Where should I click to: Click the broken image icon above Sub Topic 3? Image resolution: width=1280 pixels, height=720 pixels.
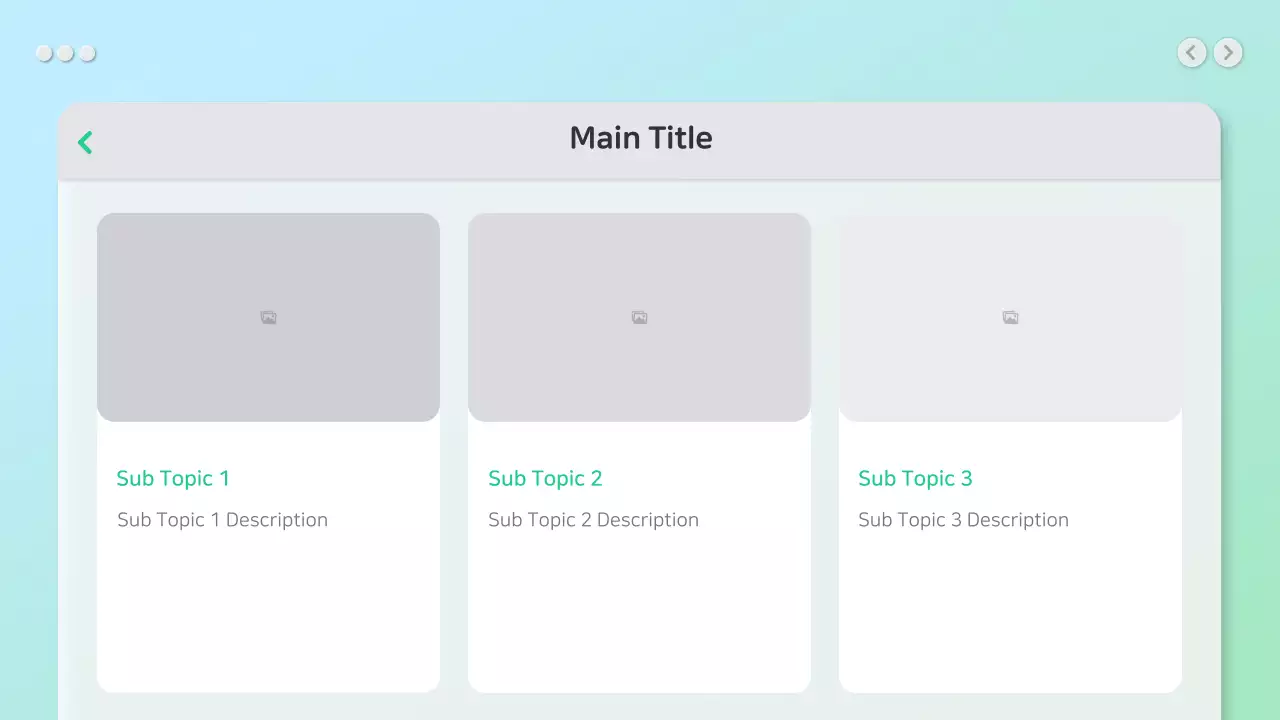pyautogui.click(x=1010, y=318)
